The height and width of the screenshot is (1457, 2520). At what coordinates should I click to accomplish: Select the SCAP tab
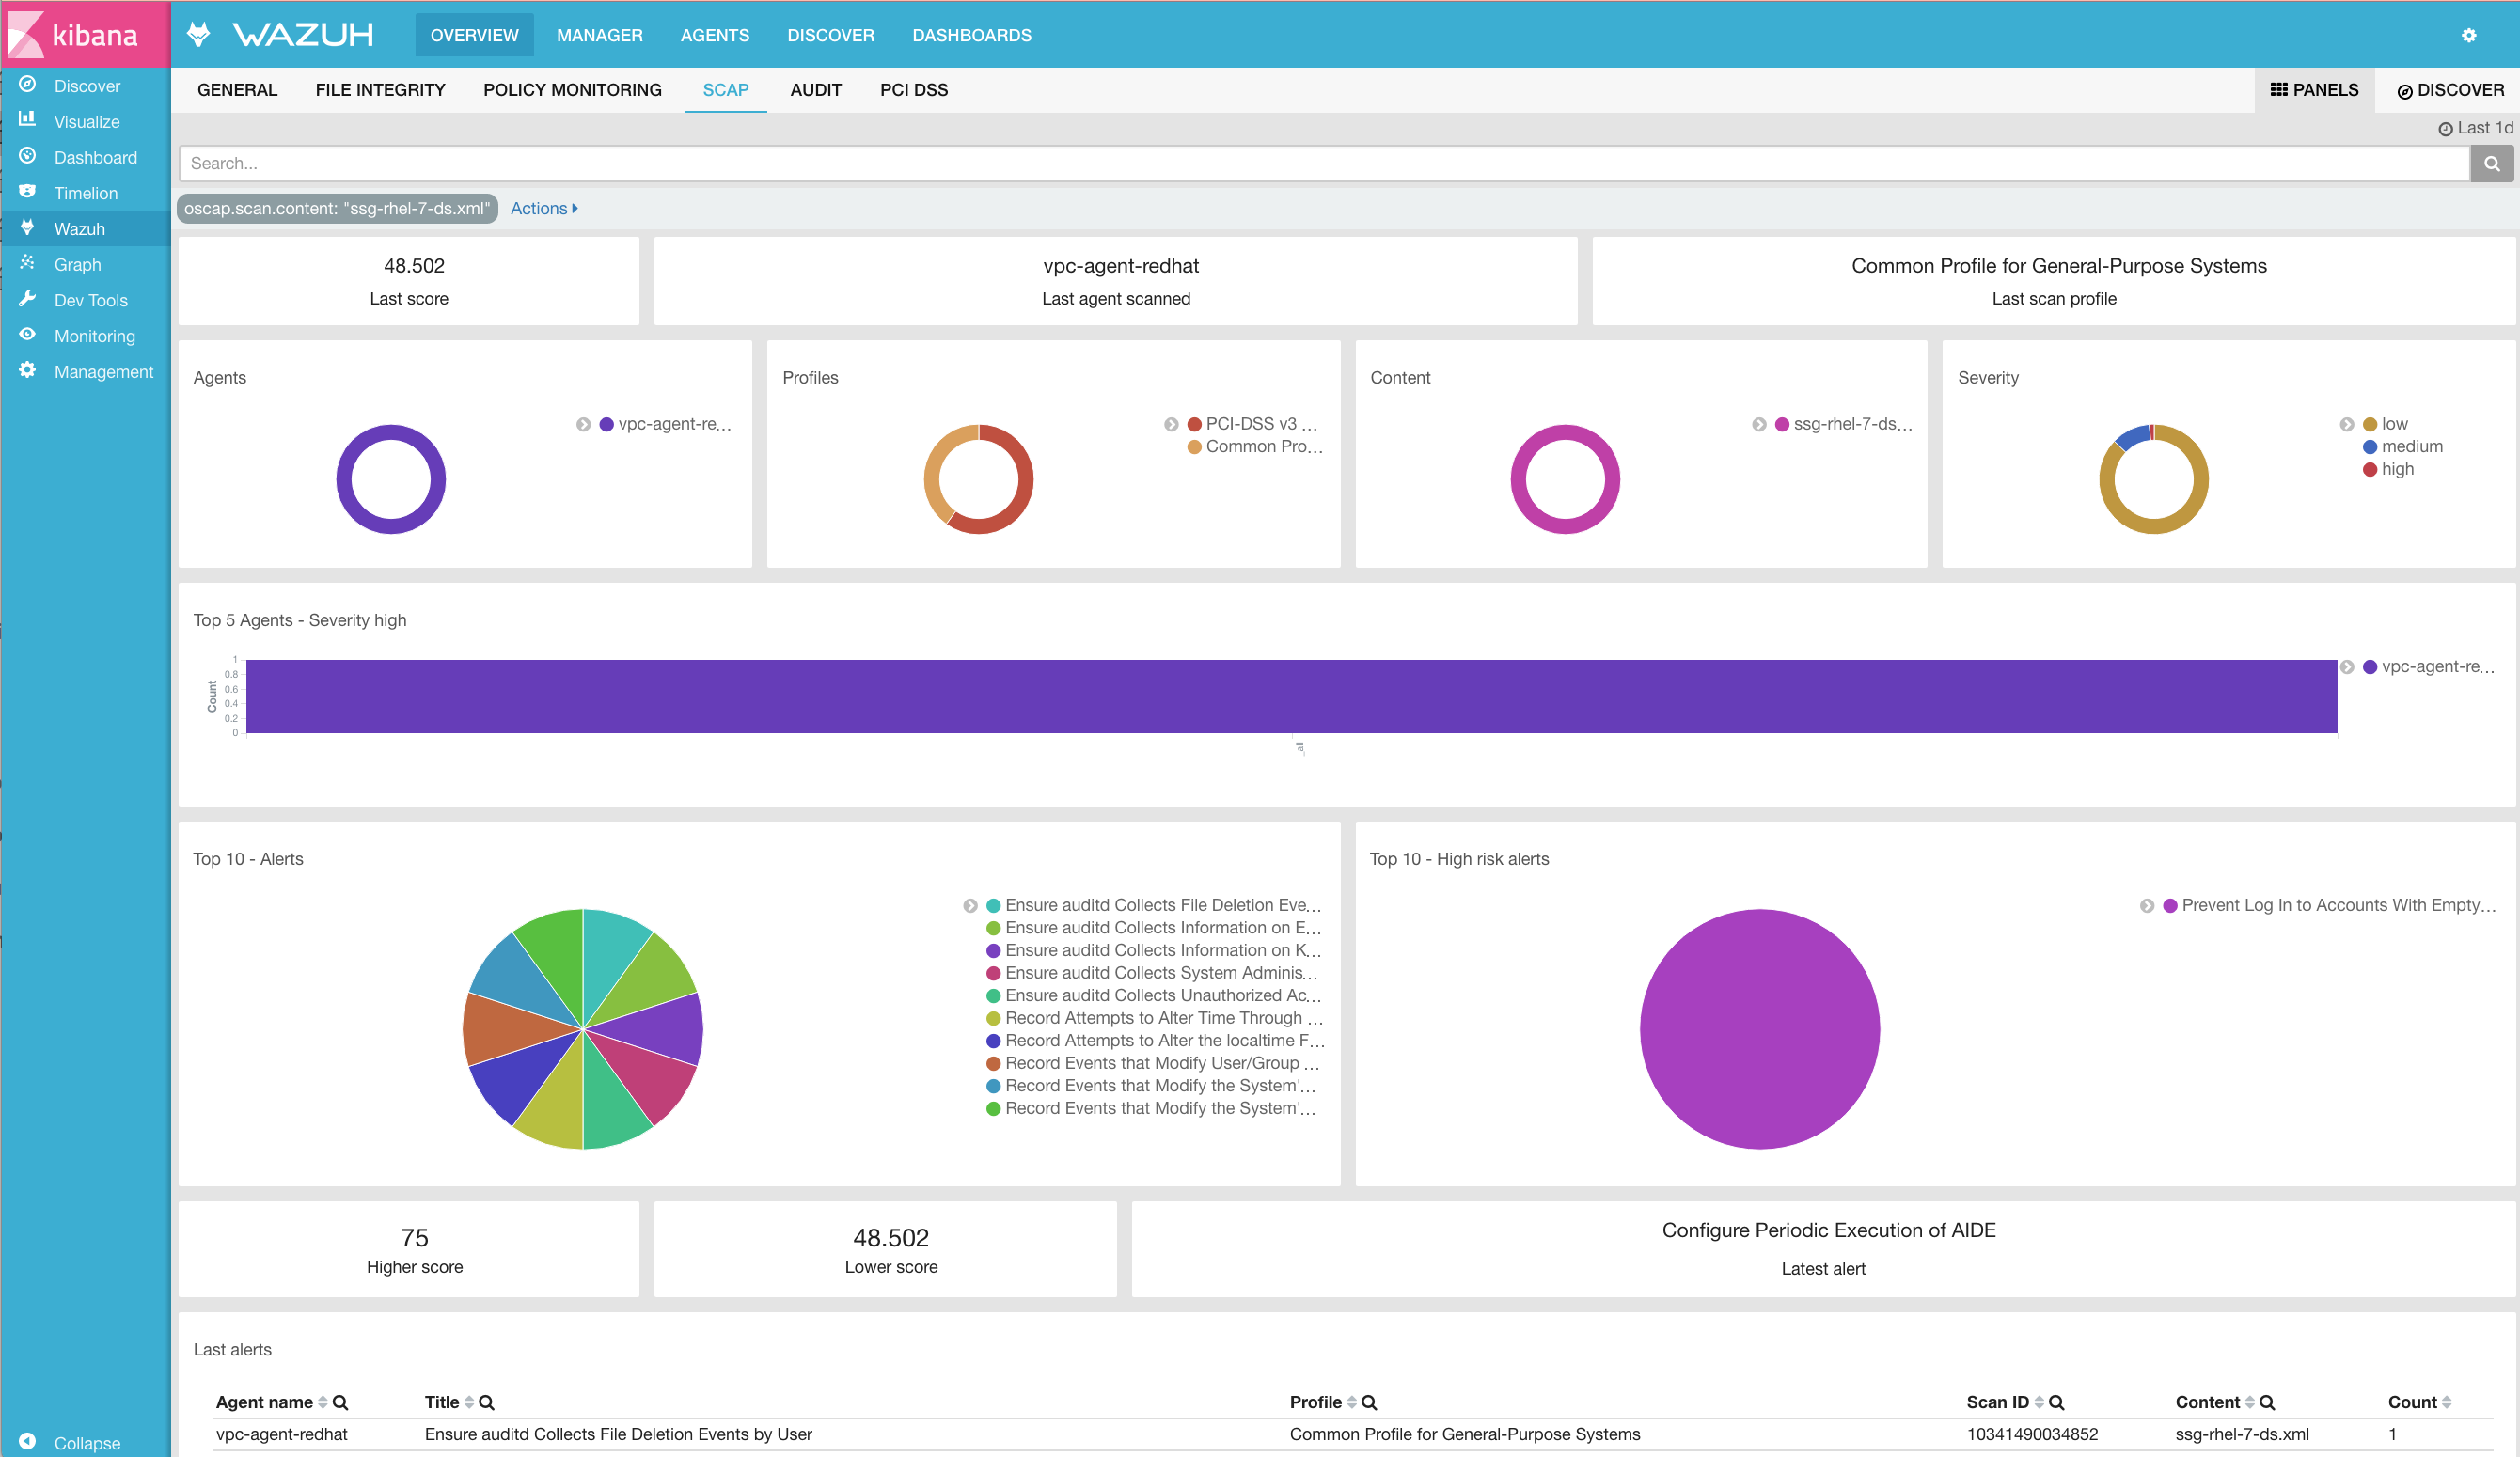pos(723,90)
